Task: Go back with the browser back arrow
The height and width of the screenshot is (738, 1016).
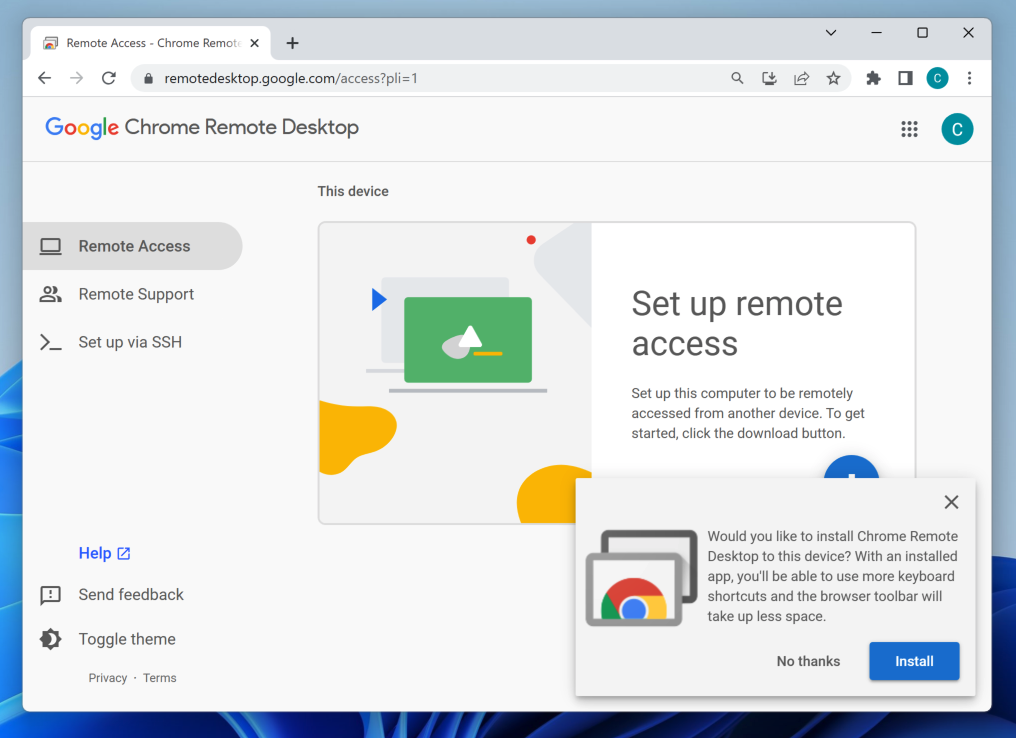Action: (44, 78)
